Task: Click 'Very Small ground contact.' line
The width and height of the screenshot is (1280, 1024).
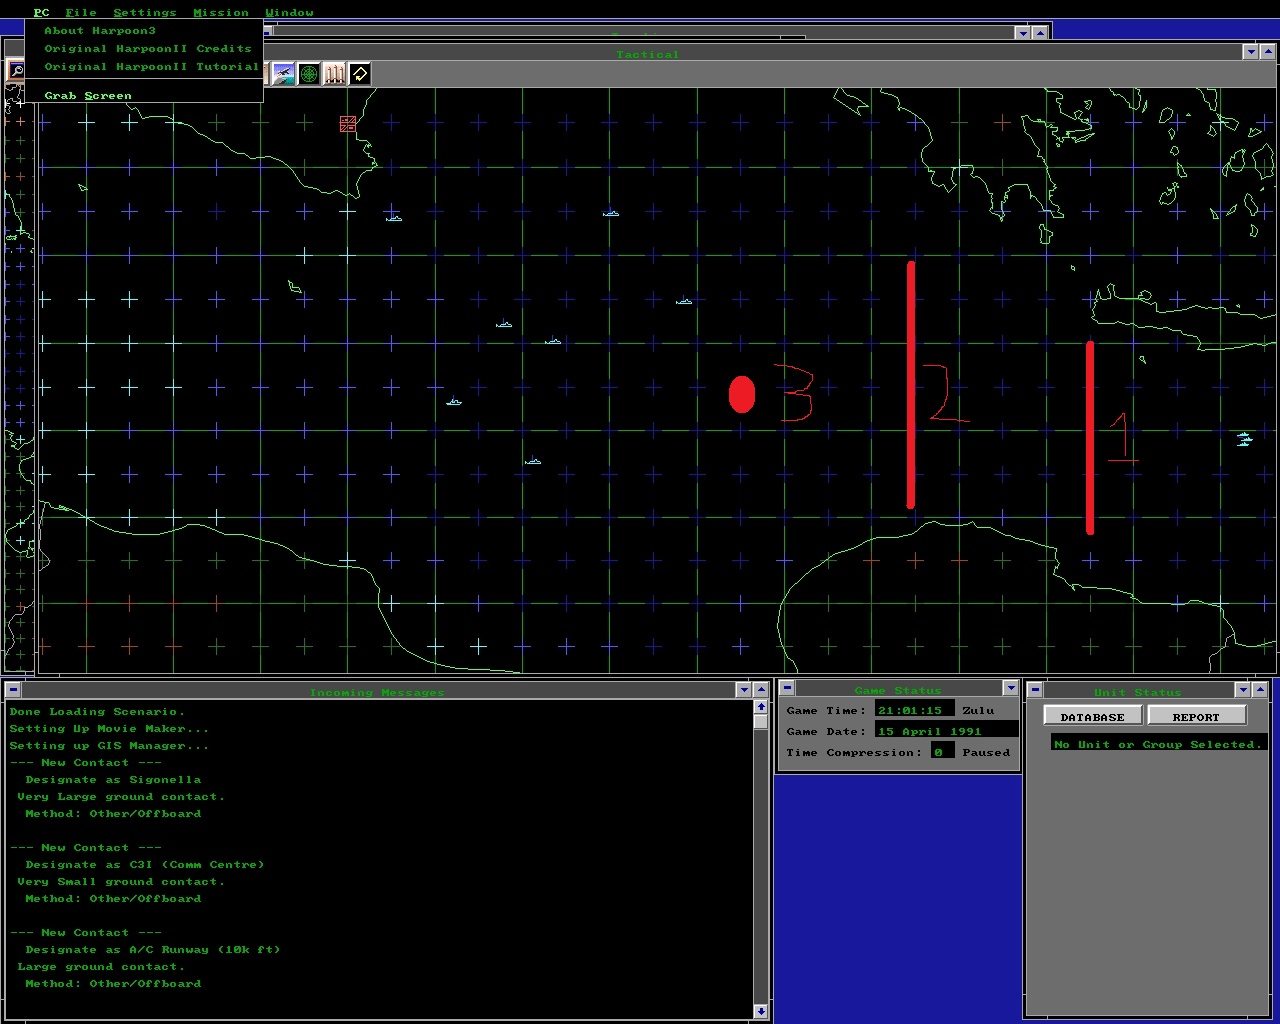Action: tap(121, 882)
